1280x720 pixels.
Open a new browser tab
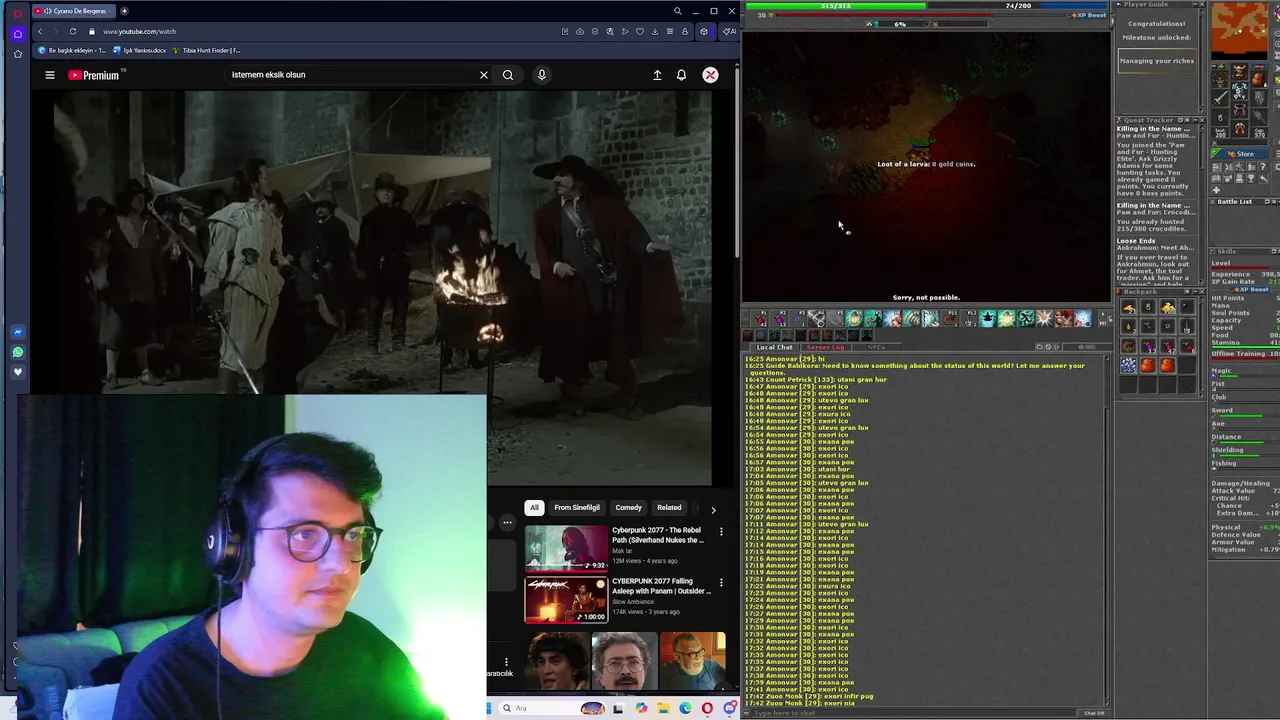(x=124, y=11)
